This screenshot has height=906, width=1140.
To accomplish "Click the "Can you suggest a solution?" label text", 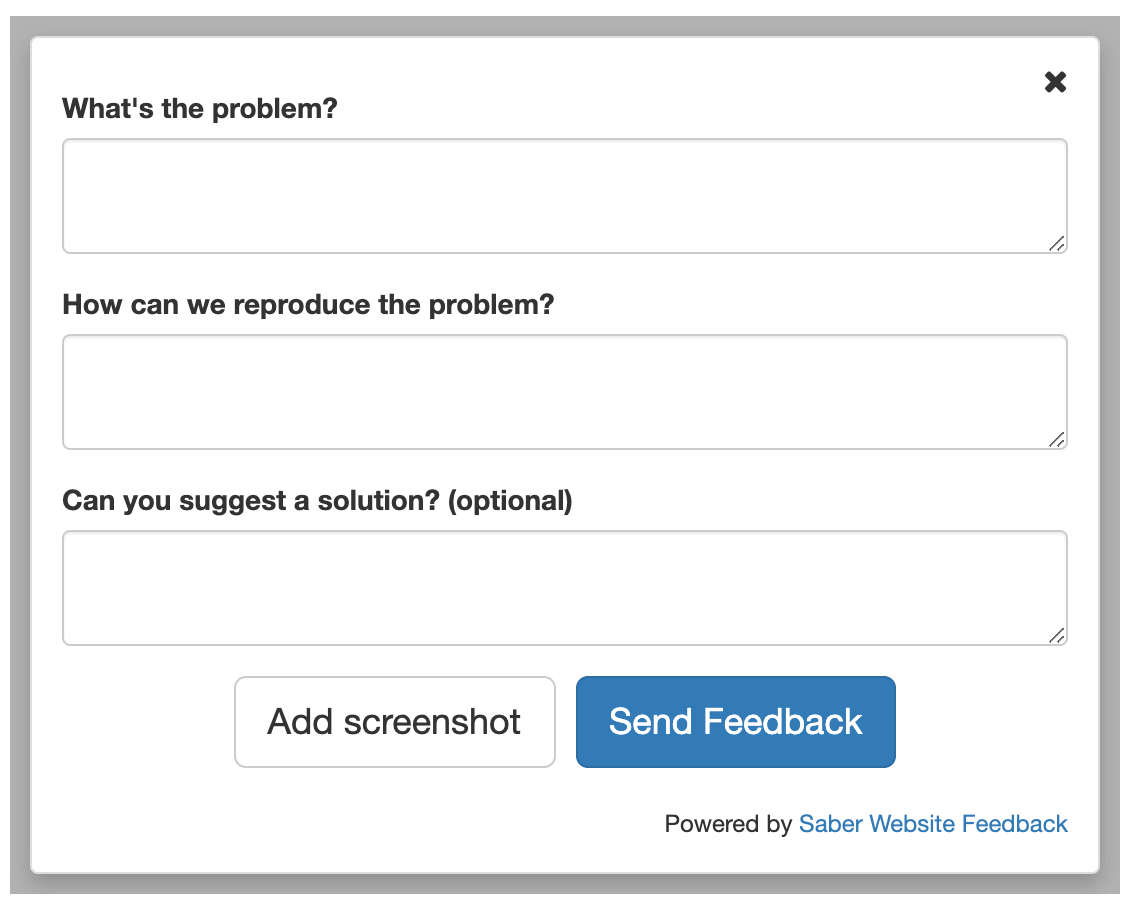I will 250,500.
